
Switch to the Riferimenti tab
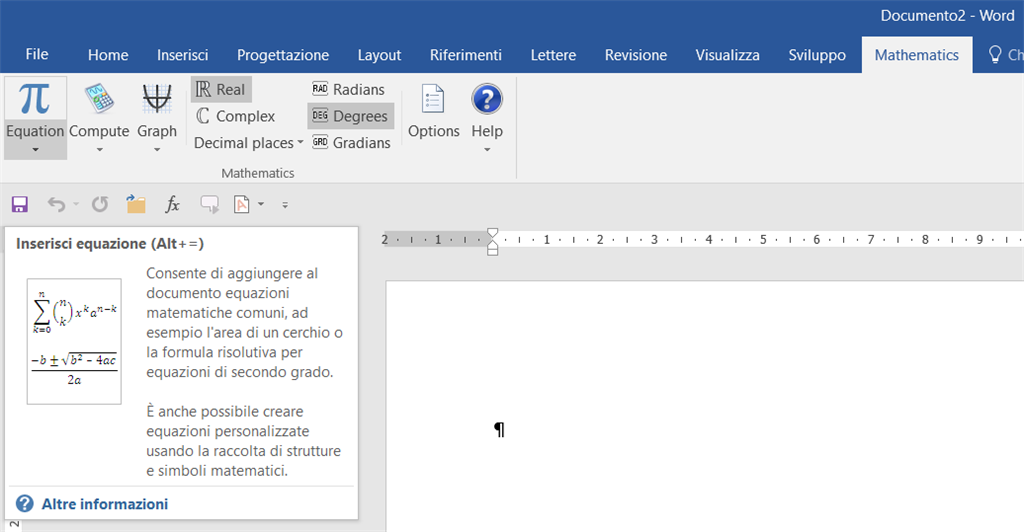466,55
